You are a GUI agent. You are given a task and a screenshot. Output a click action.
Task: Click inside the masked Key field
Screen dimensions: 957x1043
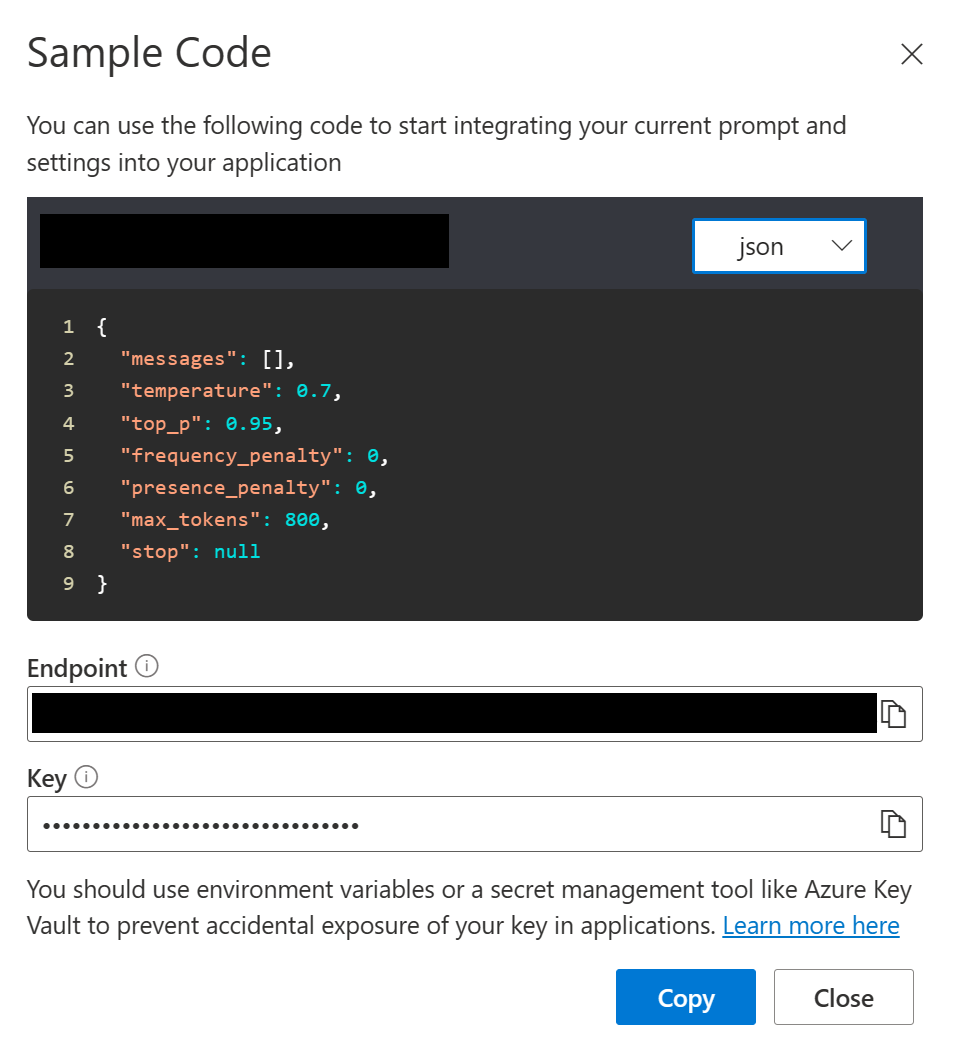[x=450, y=825]
